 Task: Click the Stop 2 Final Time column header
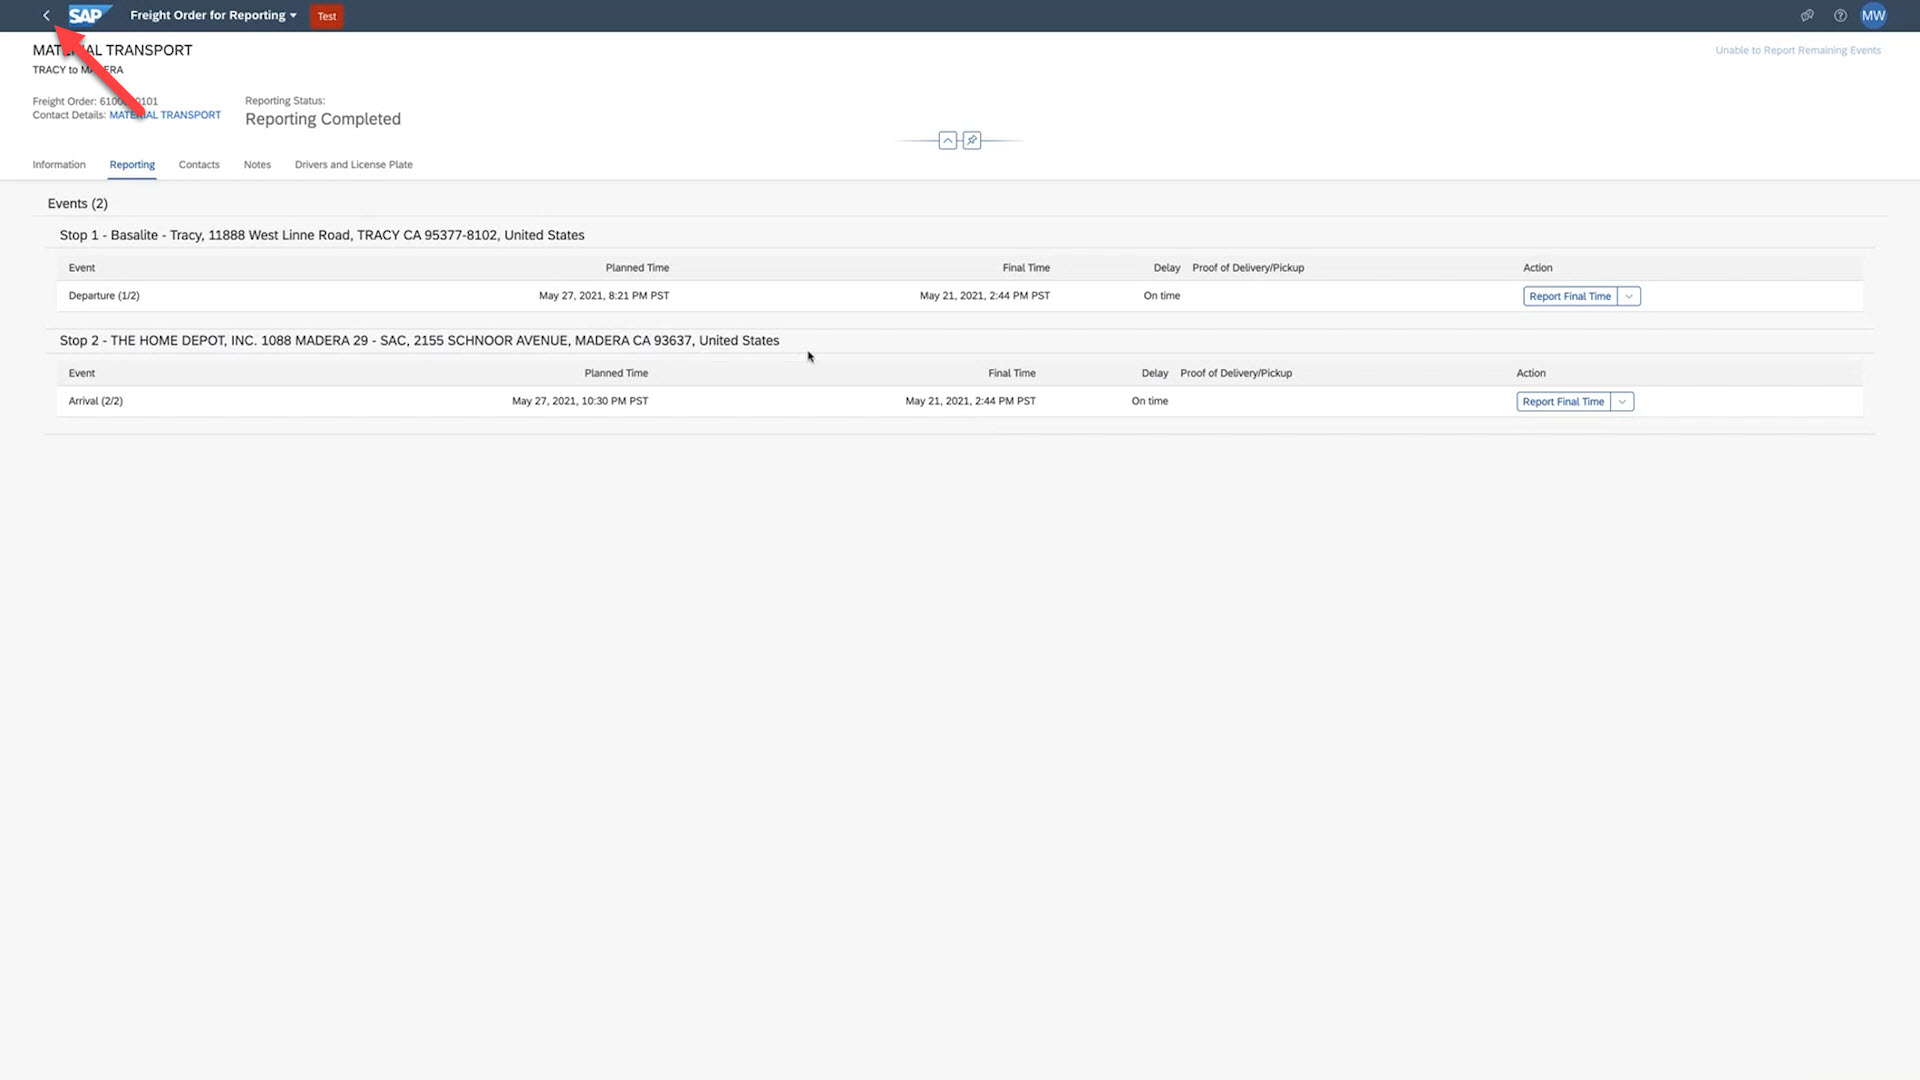pos(1012,373)
